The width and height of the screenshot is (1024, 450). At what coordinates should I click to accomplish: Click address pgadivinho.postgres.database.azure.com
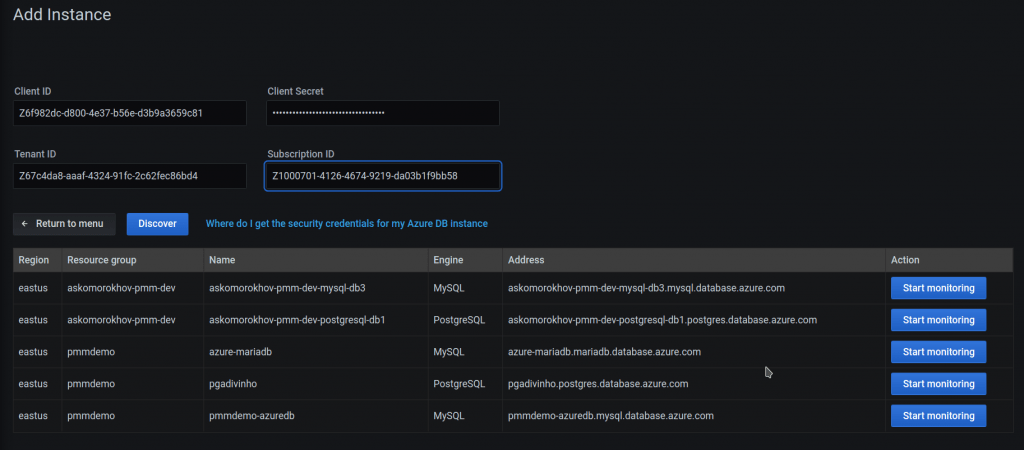[x=598, y=384]
